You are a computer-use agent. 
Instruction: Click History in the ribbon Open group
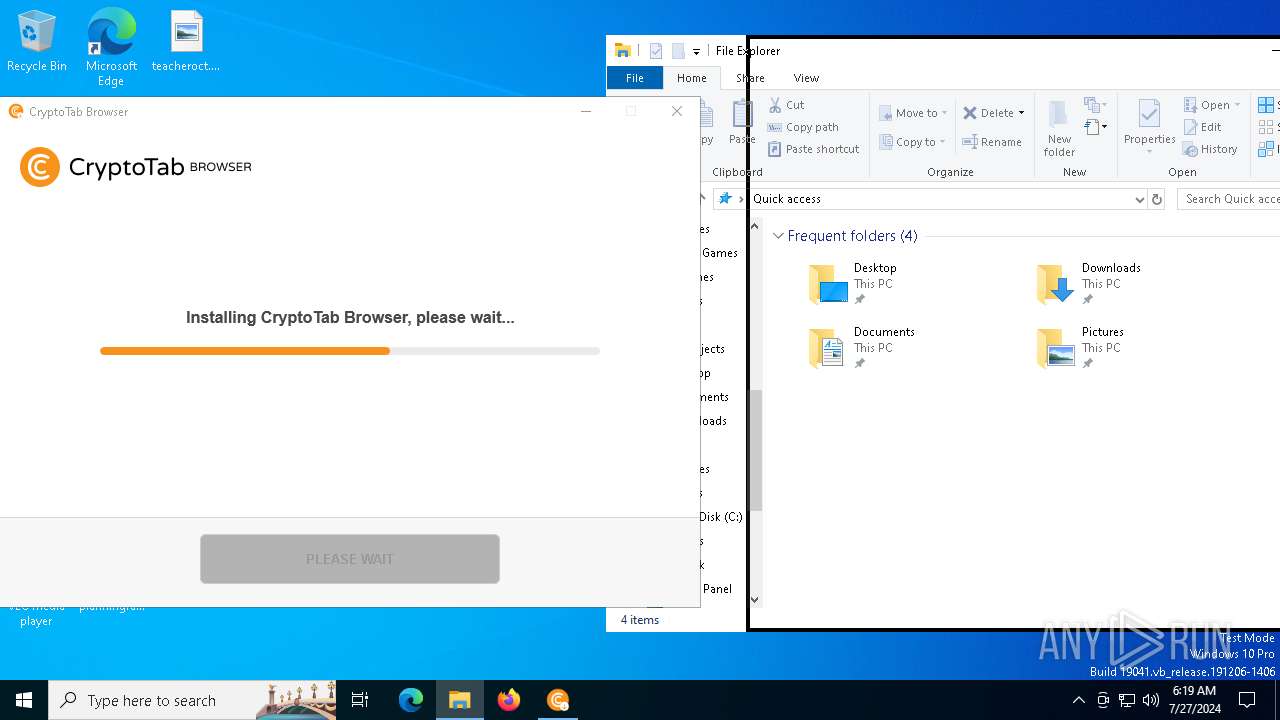tap(1211, 149)
